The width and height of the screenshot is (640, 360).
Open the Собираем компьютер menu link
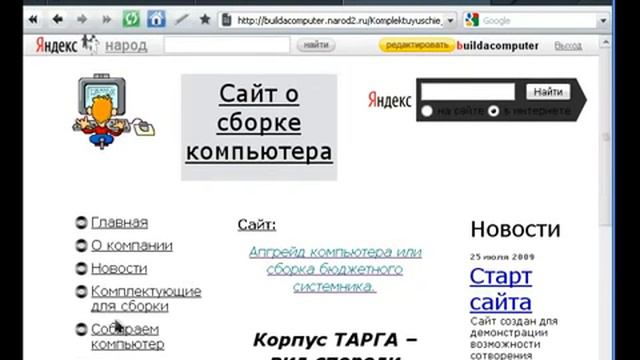(x=128, y=337)
